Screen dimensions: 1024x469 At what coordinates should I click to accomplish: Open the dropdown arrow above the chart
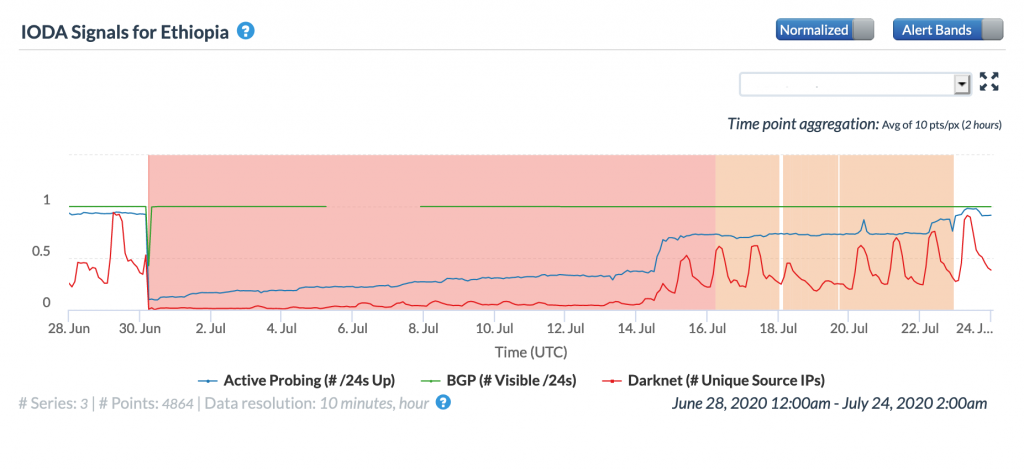tap(963, 84)
